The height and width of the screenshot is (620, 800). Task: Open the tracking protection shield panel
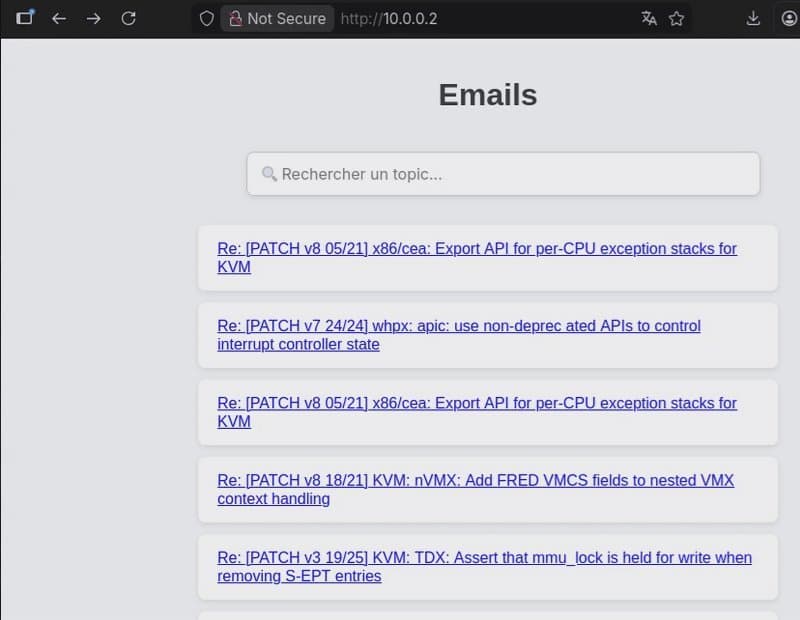pyautogui.click(x=206, y=18)
